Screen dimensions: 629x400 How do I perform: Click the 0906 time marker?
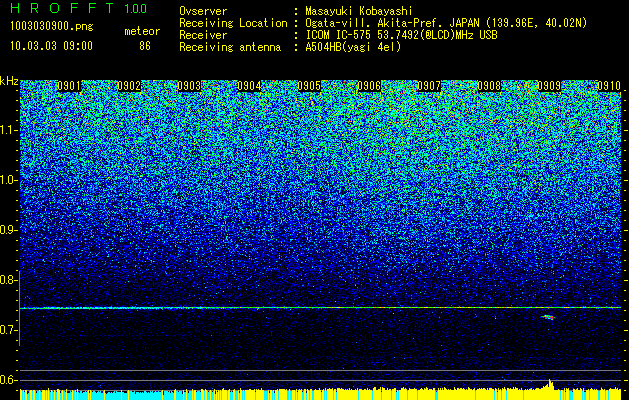[x=369, y=86]
